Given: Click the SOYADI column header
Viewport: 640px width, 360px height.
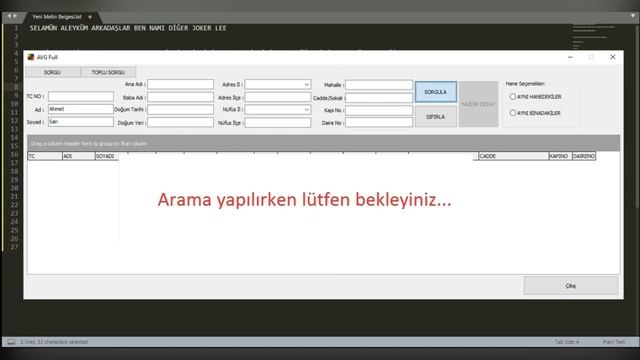Looking at the screenshot, I should point(107,156).
